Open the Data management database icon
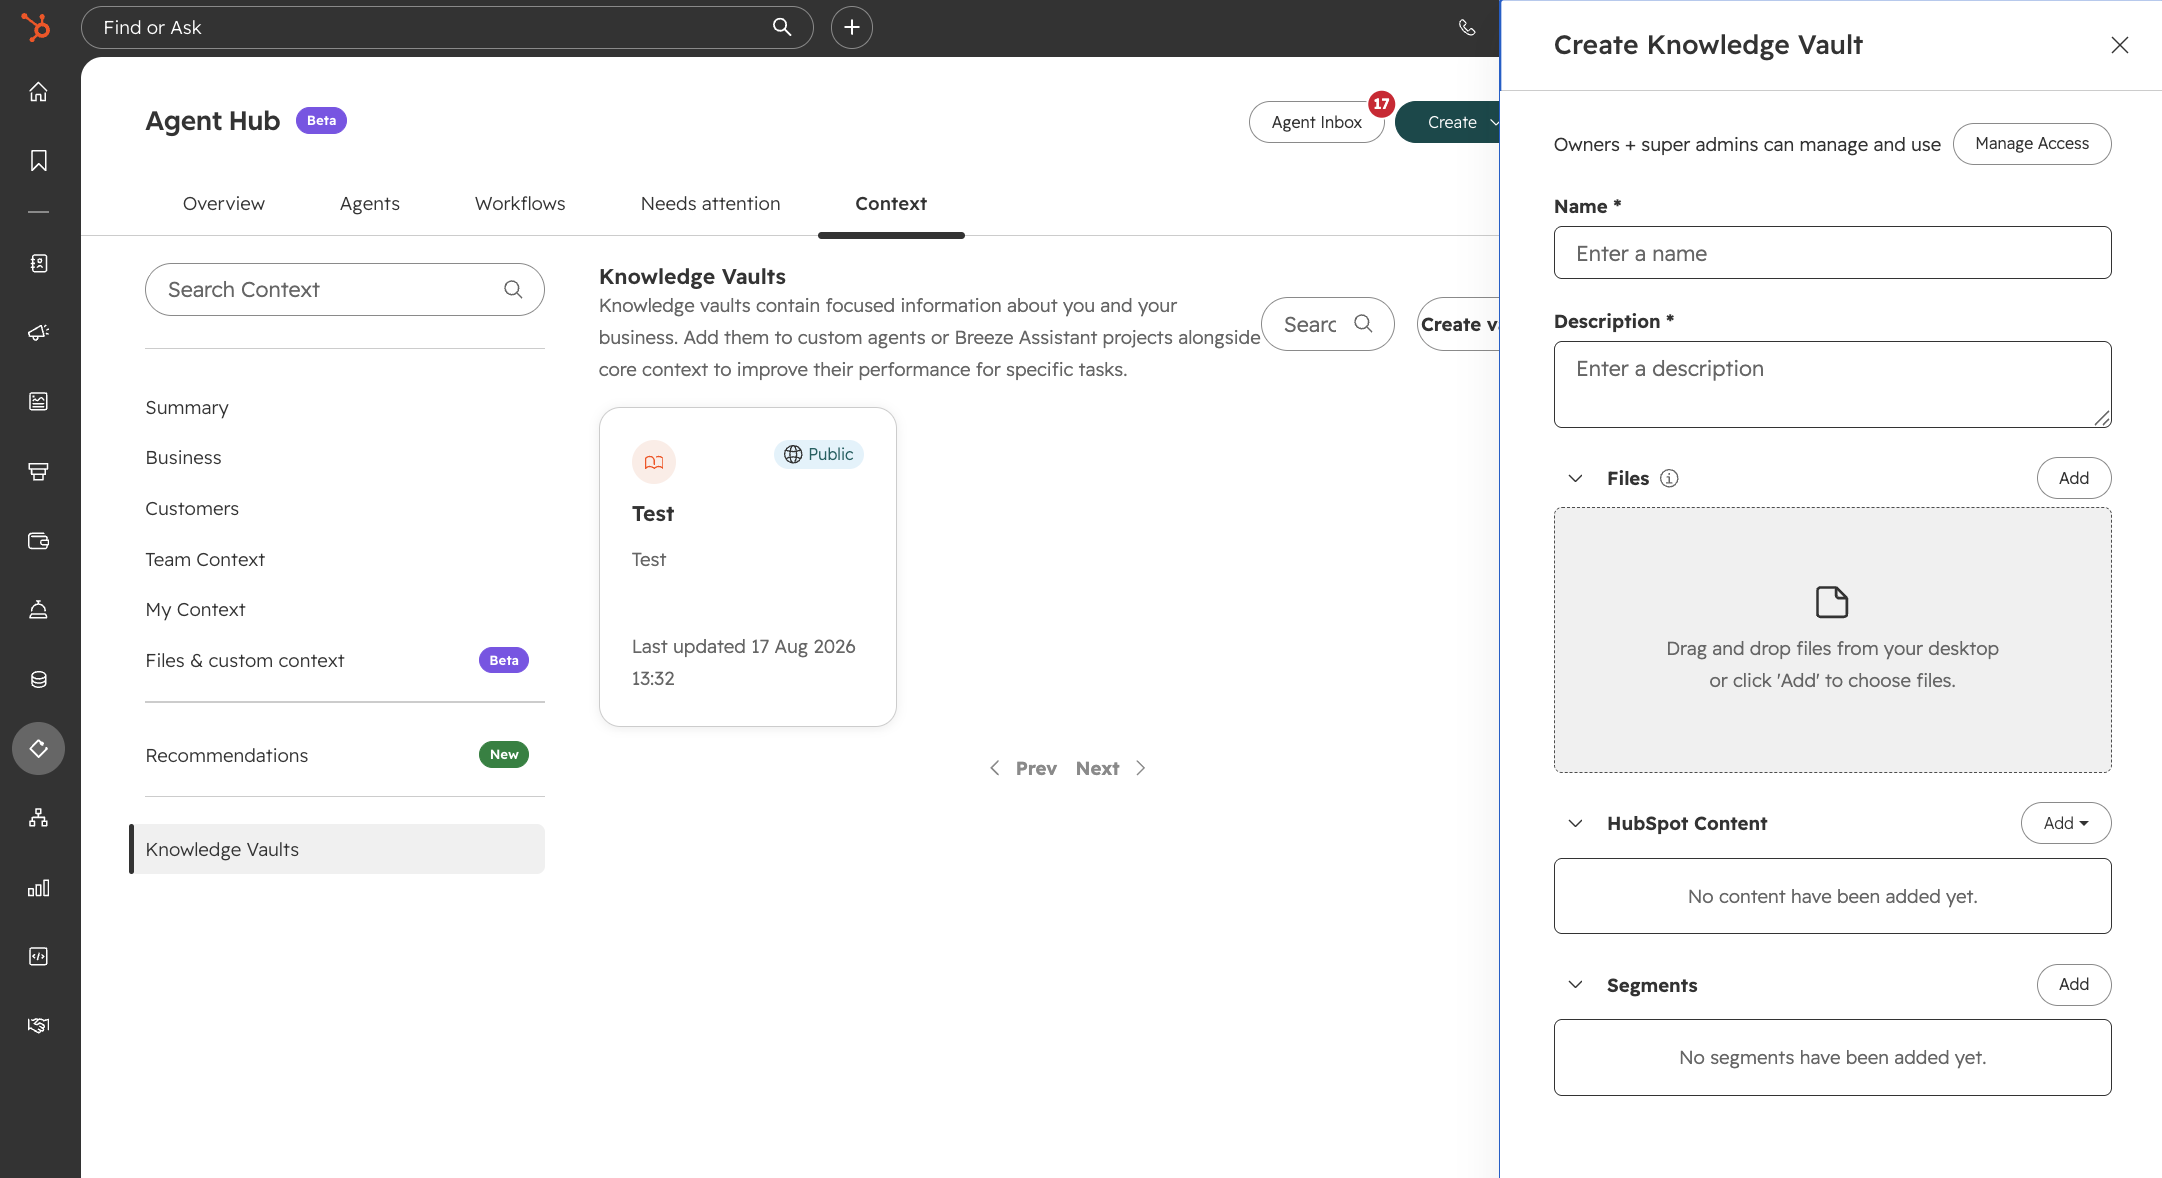 (x=38, y=680)
